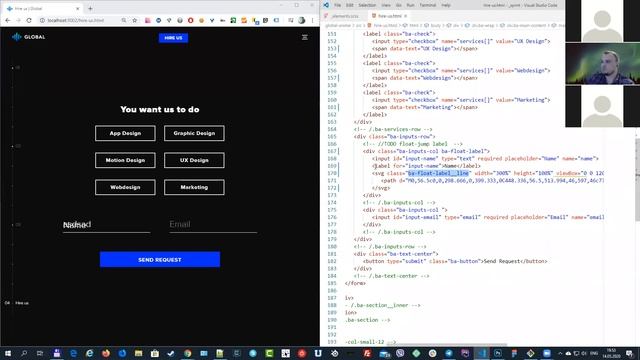Click line number 170 in editor
This screenshot has width=640, height=360.
pos(332,173)
